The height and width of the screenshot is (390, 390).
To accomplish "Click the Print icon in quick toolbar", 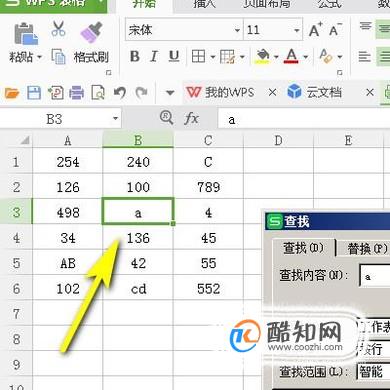I will point(76,93).
